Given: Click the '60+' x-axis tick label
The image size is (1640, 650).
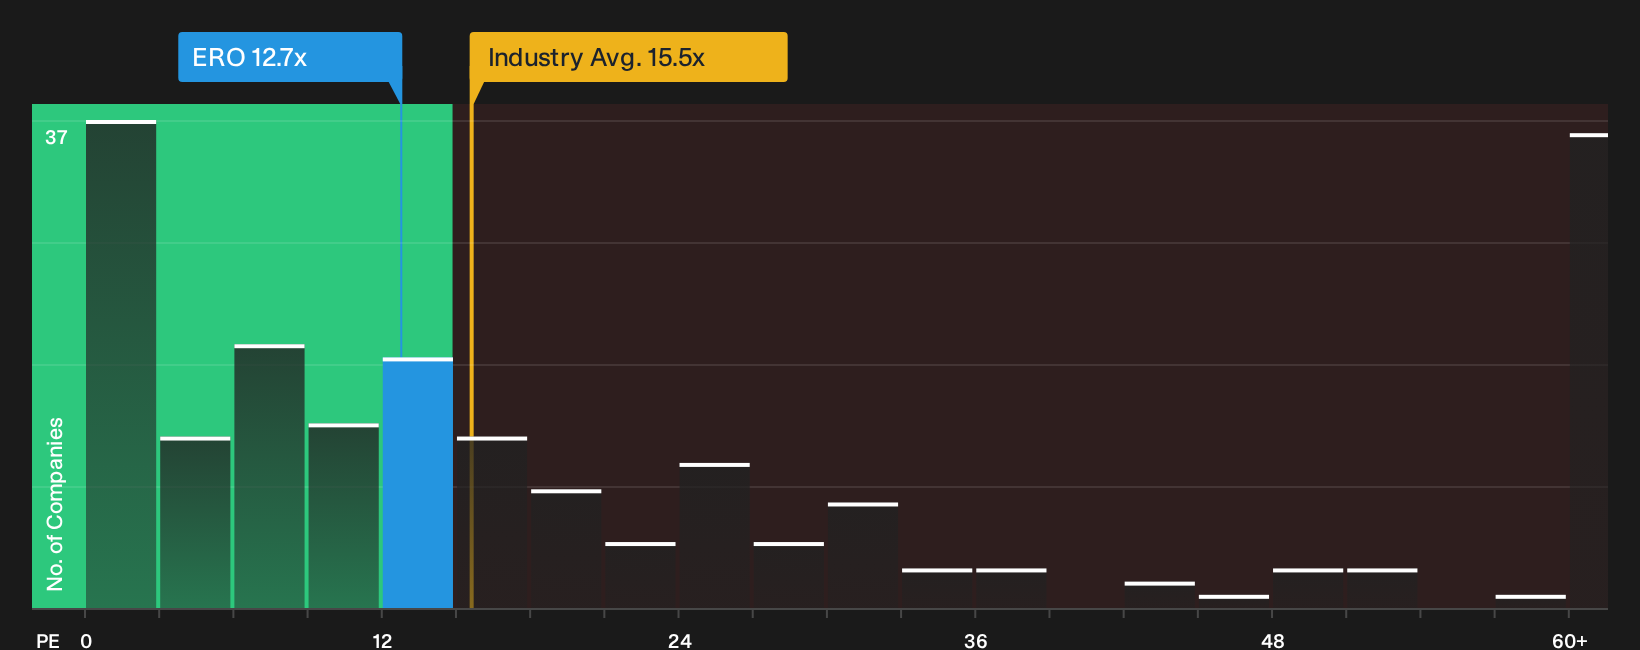Looking at the screenshot, I should coord(1569,640).
